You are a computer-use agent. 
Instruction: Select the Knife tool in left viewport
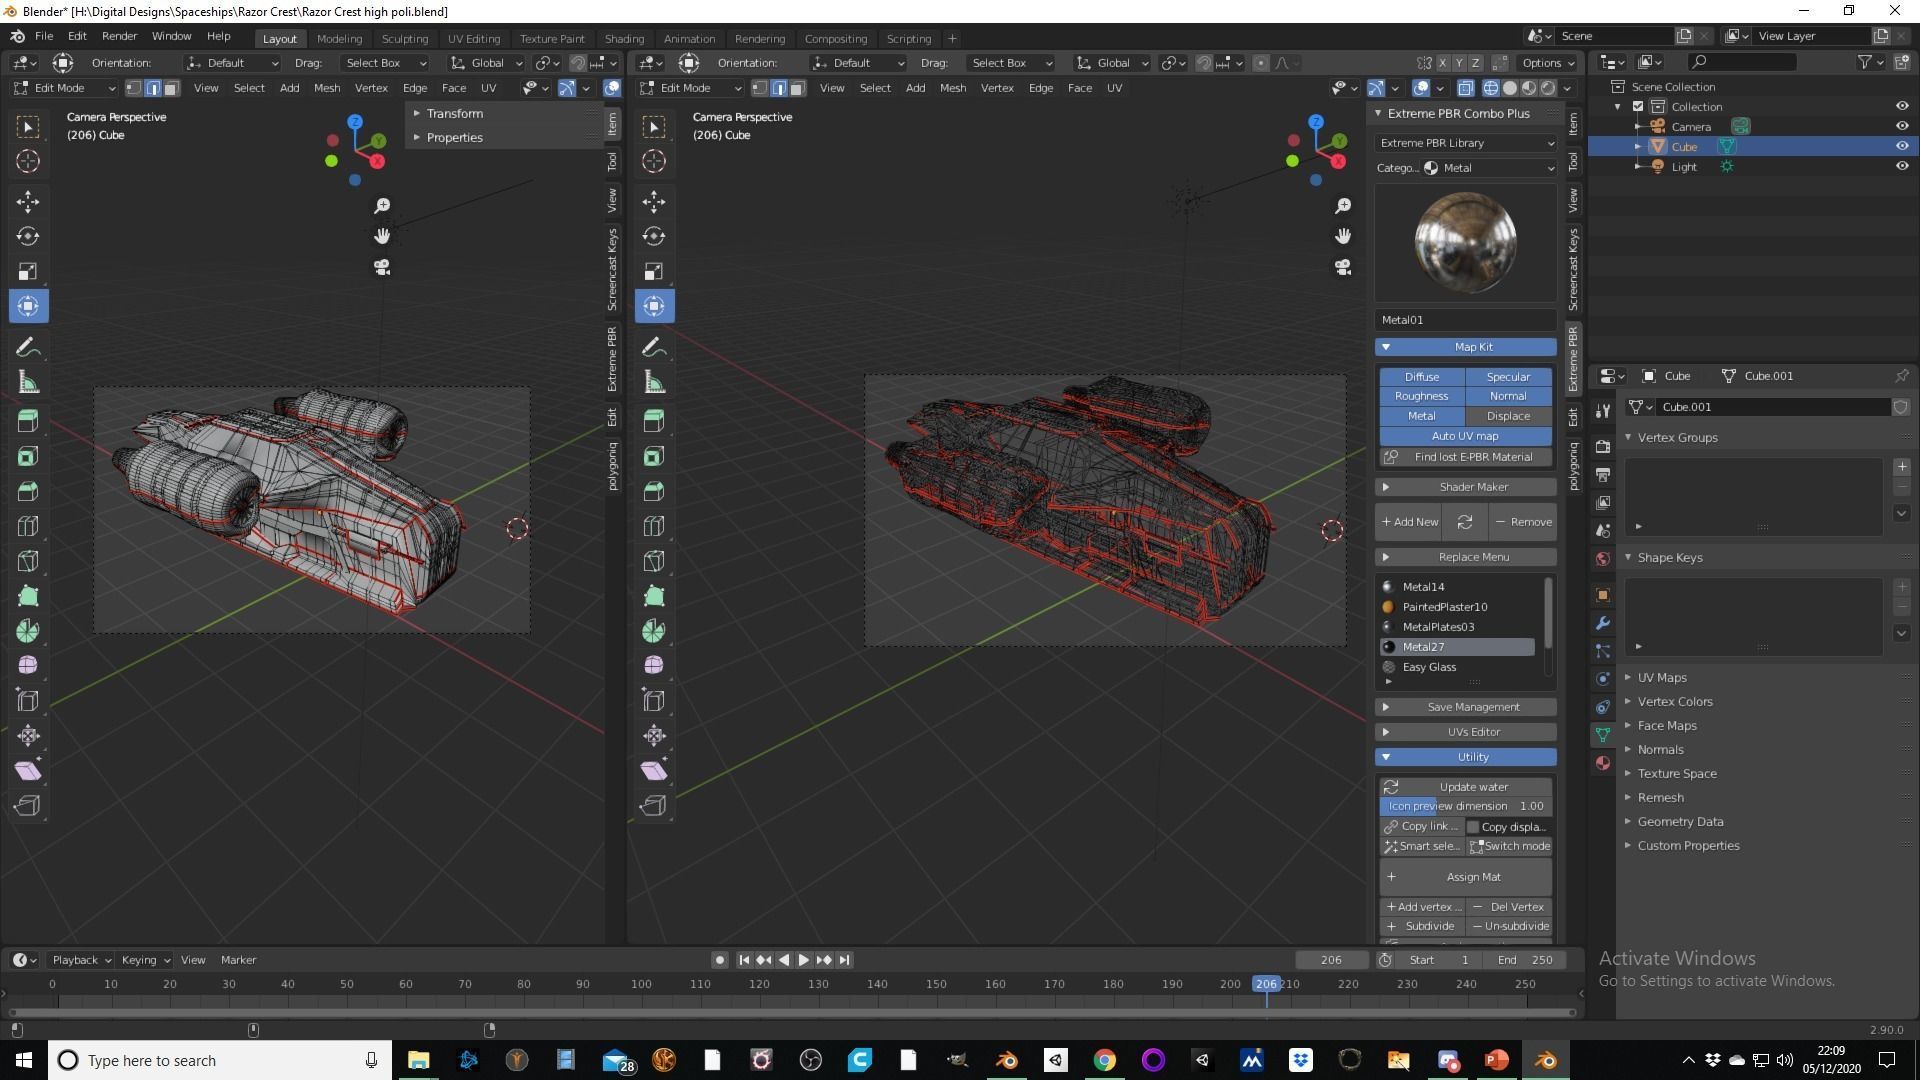pyautogui.click(x=28, y=561)
